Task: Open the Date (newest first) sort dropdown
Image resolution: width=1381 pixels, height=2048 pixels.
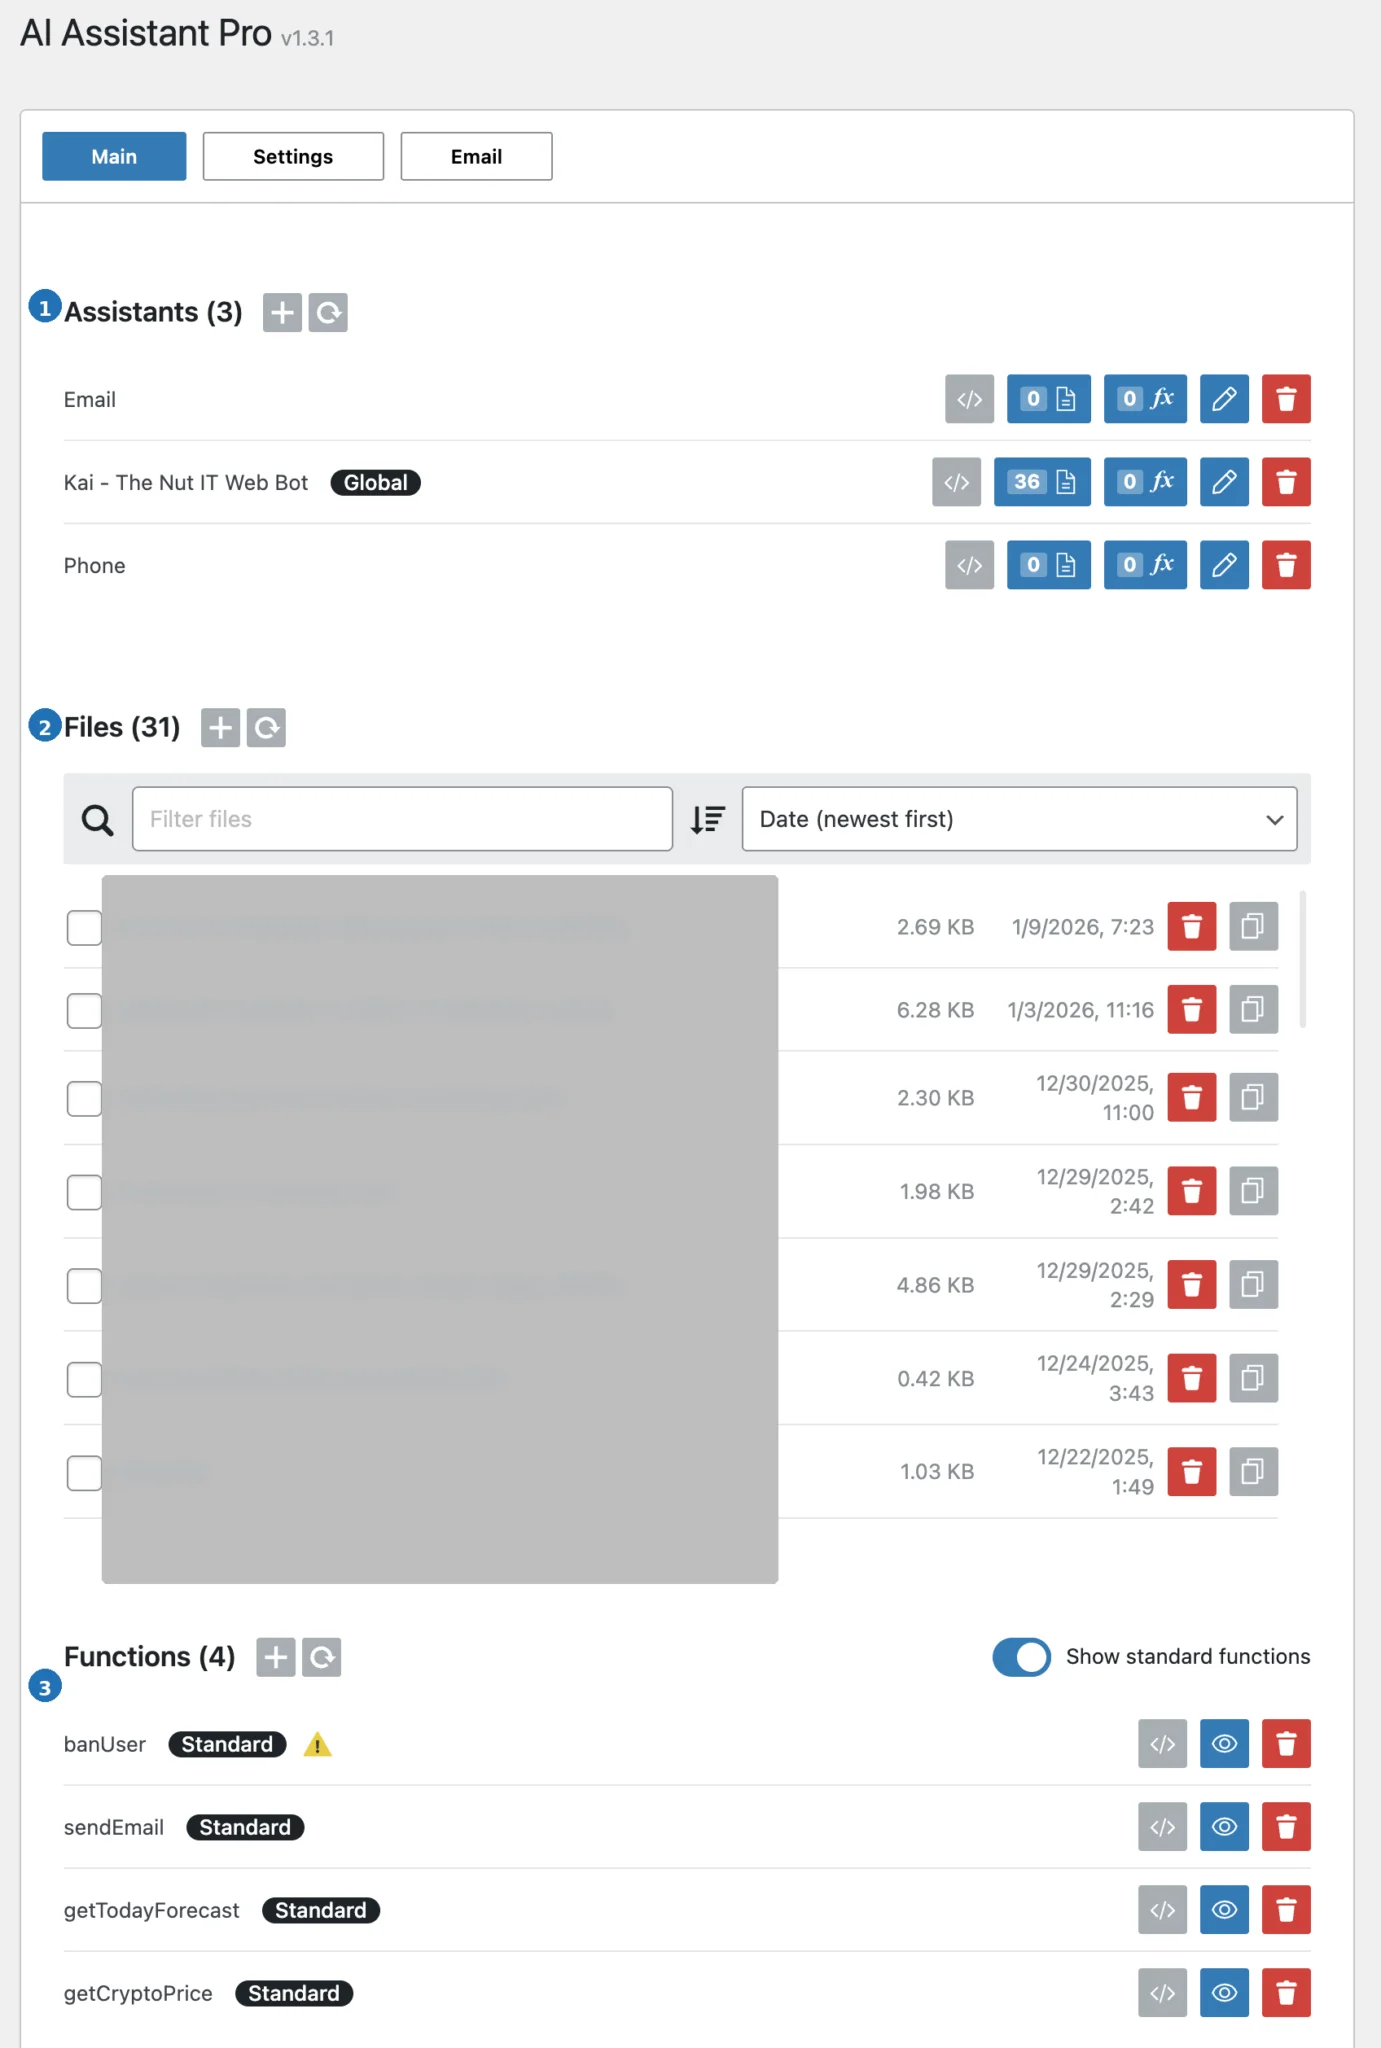Action: click(x=1018, y=820)
